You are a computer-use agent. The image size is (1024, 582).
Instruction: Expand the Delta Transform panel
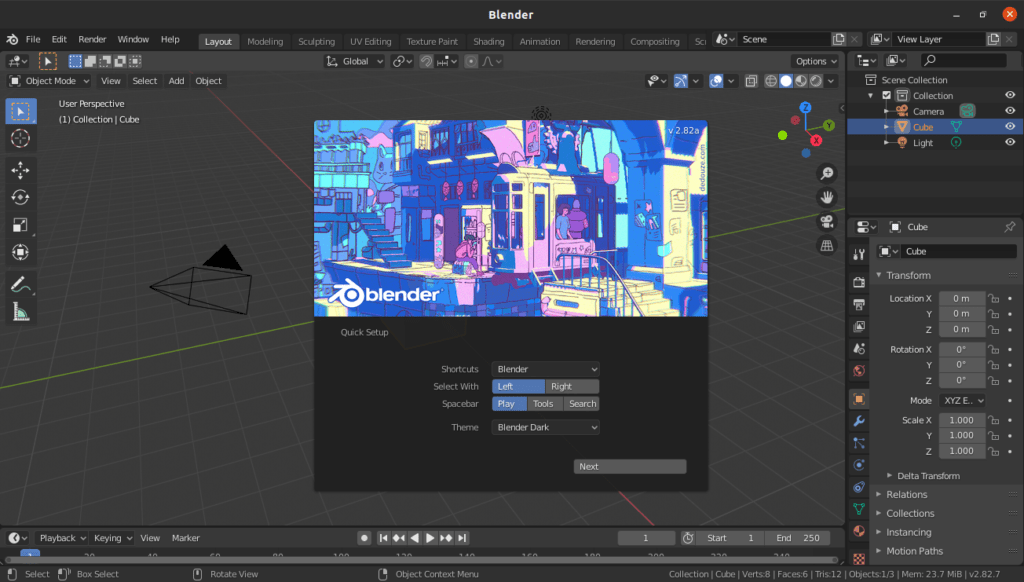coord(927,476)
